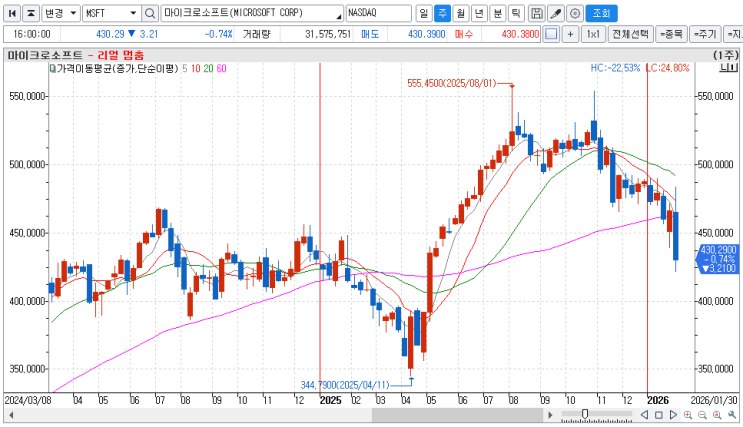The image size is (743, 427).
Task: Click the left triangle move-back icon
Action: 644,415
